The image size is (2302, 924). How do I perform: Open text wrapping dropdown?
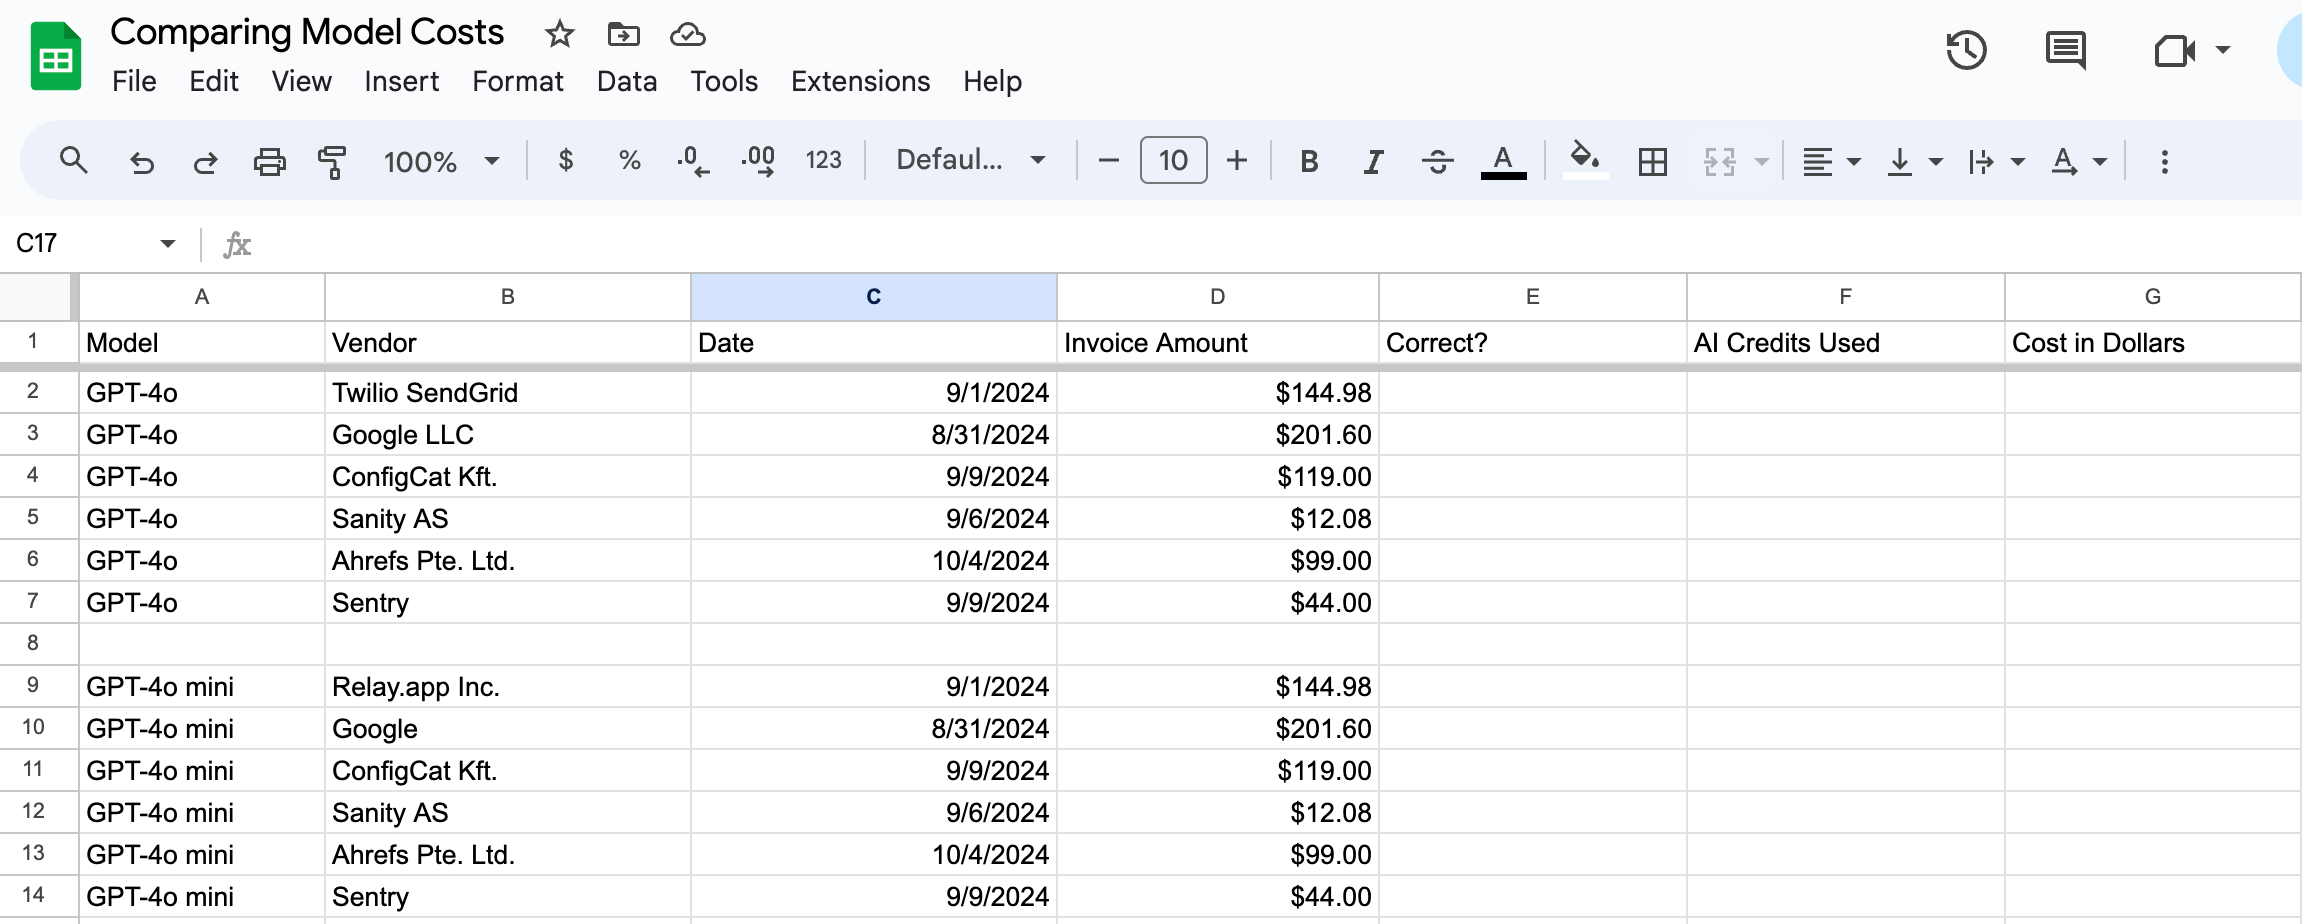coord(1996,161)
